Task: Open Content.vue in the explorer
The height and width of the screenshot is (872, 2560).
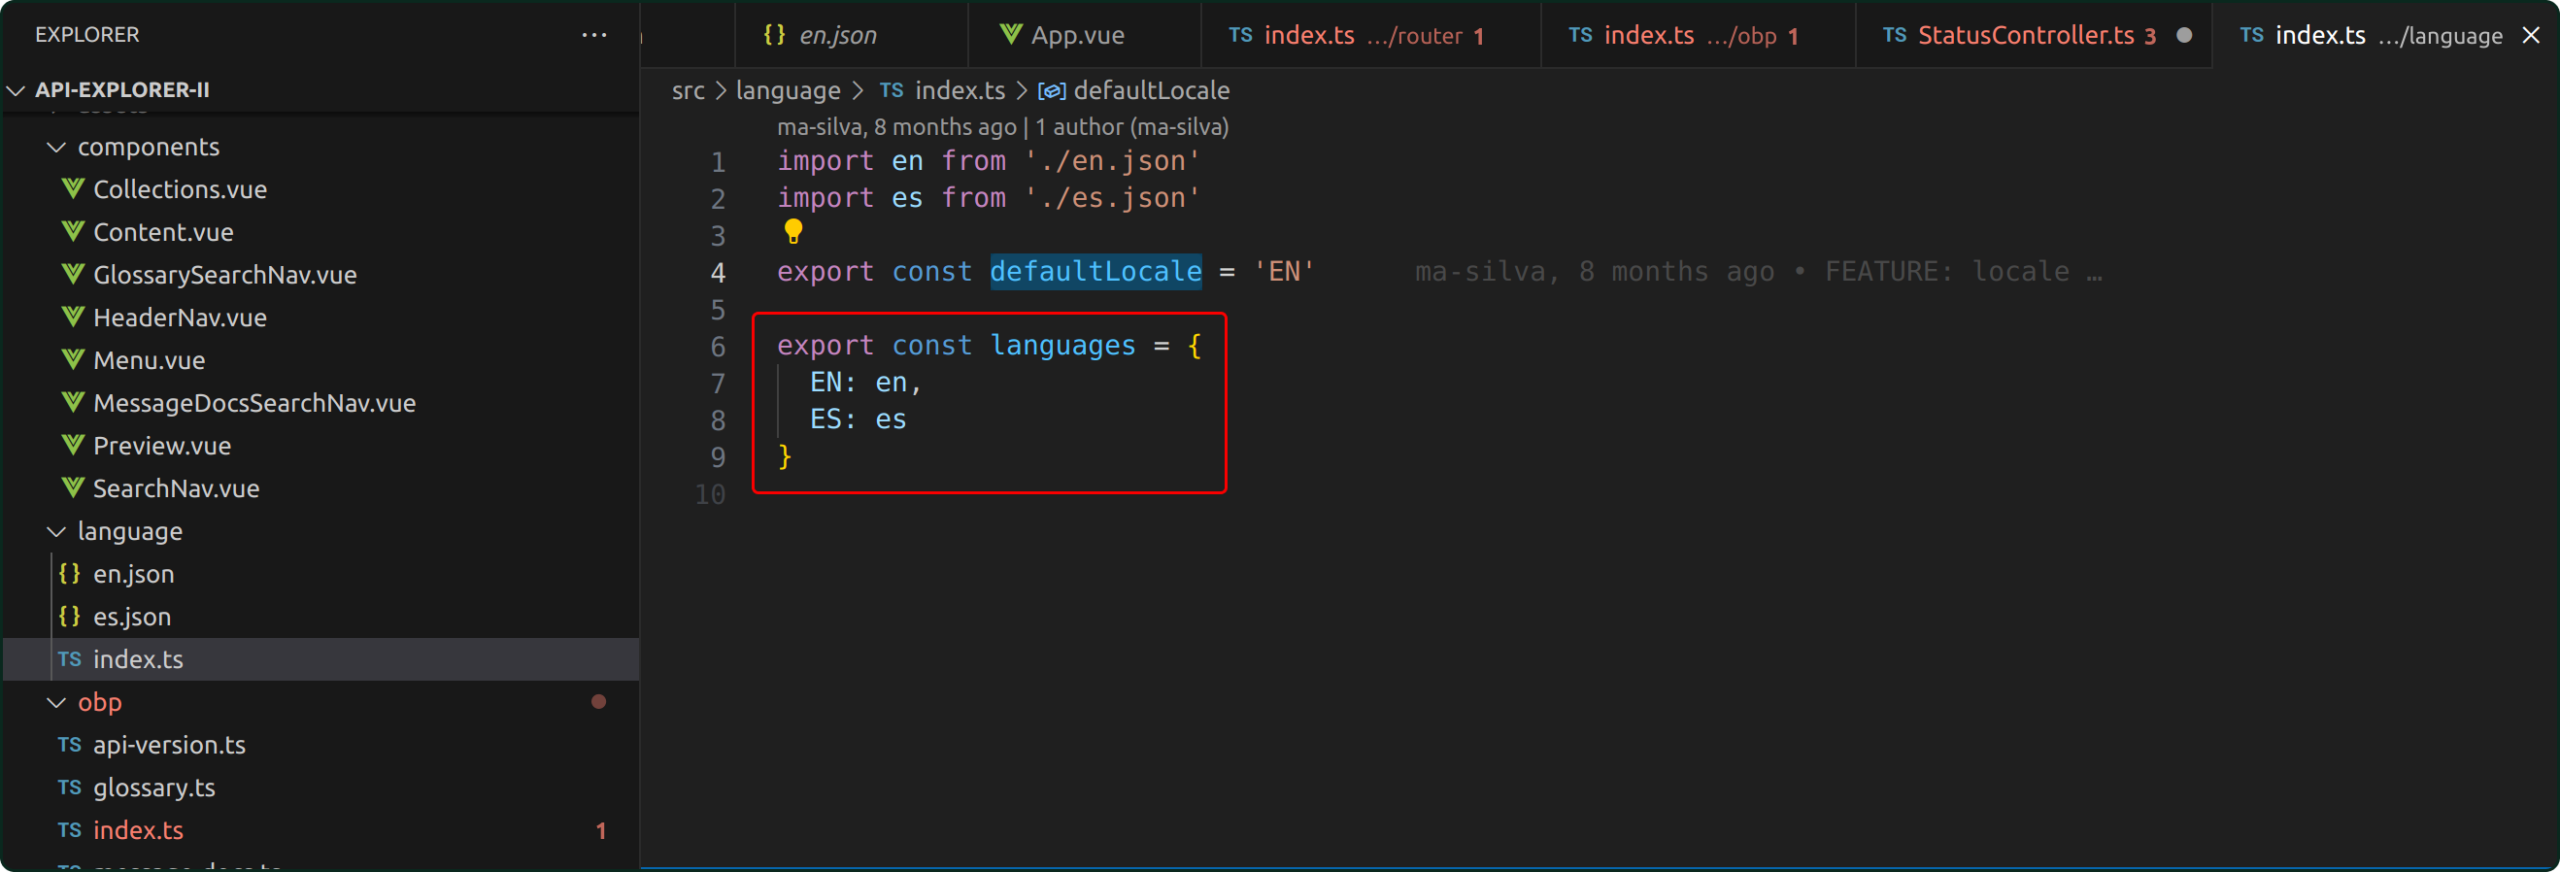Action: 163,233
